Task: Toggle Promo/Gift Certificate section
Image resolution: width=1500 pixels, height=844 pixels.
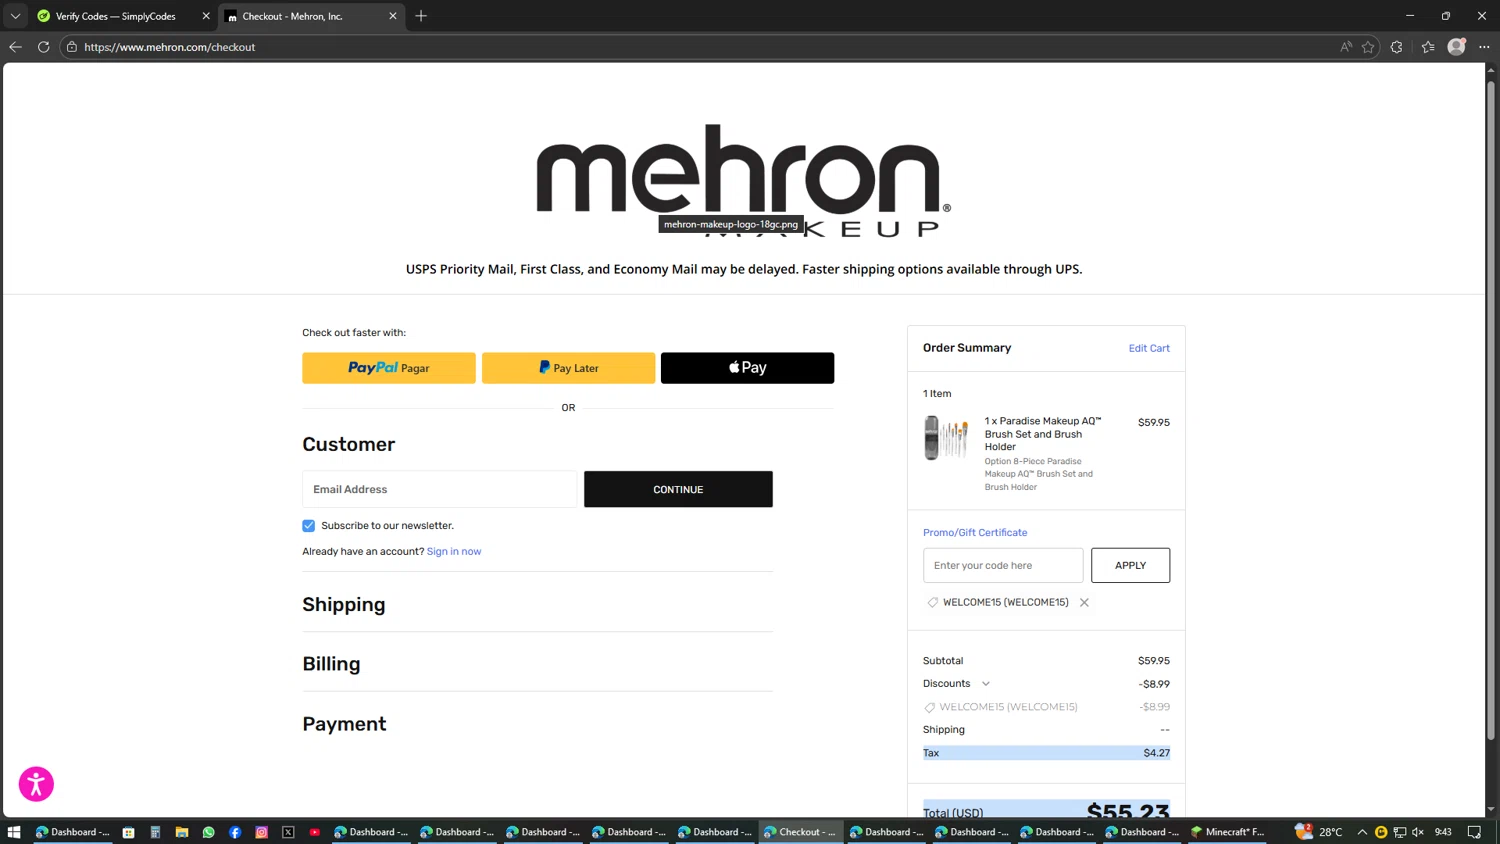Action: (975, 533)
